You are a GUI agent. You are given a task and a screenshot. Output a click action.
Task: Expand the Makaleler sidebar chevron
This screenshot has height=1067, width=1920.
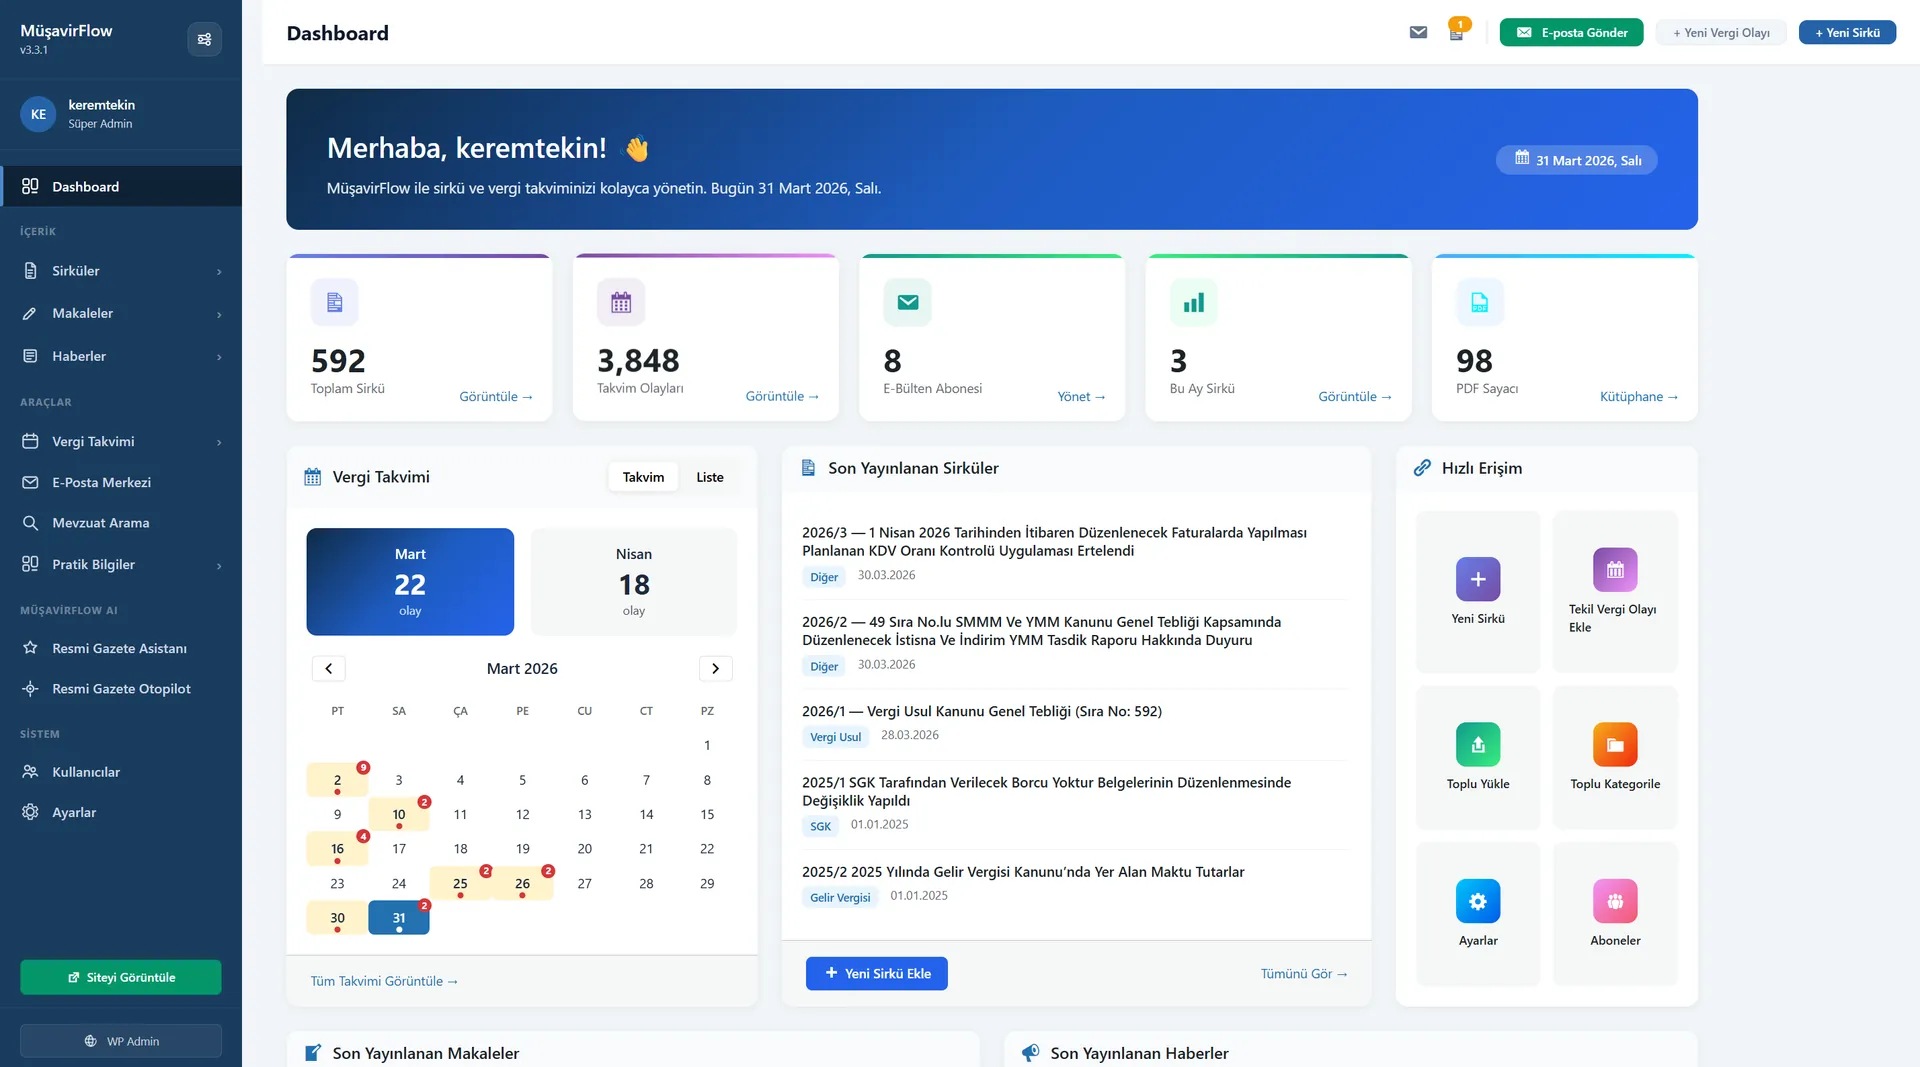(x=219, y=314)
